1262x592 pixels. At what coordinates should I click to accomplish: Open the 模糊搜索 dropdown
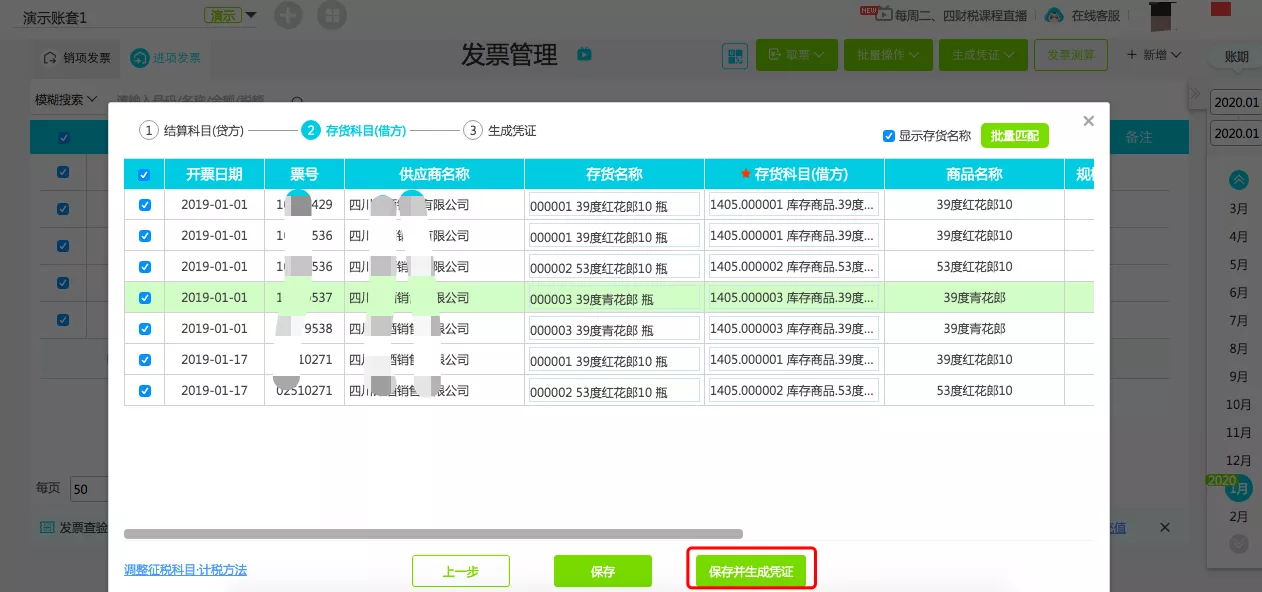pos(65,100)
